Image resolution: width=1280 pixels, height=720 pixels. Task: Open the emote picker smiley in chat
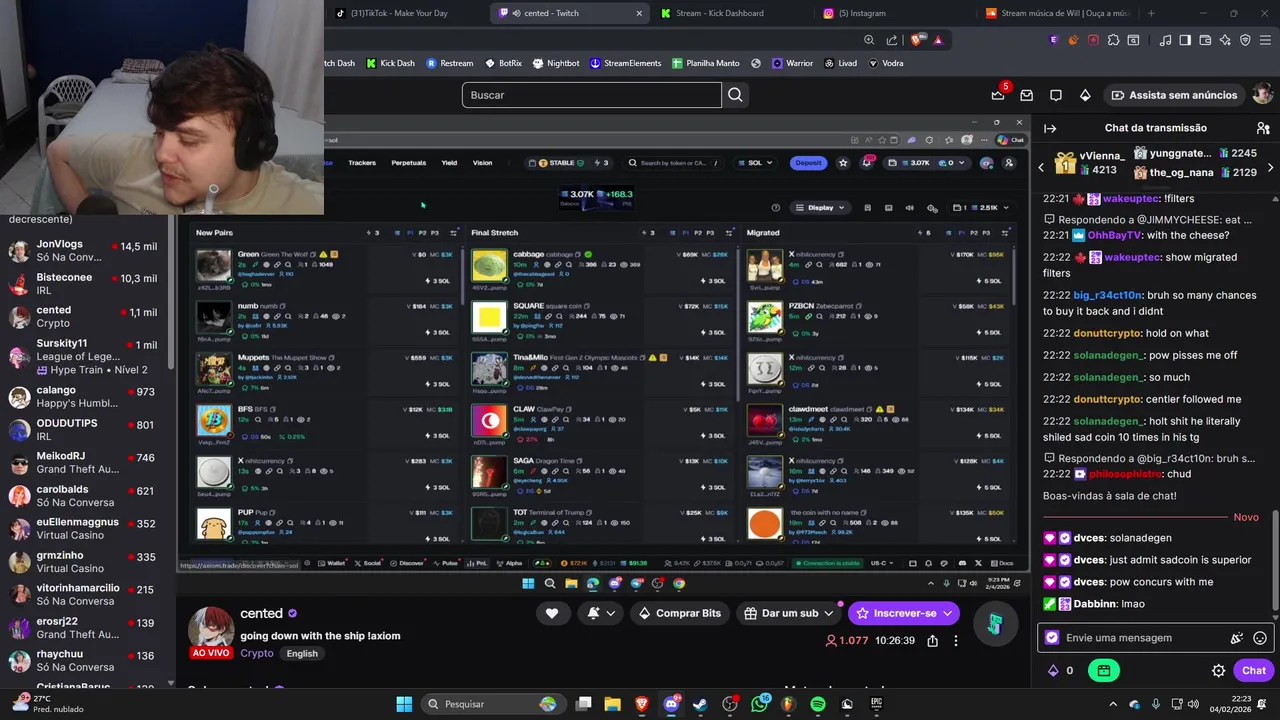[x=1260, y=638]
